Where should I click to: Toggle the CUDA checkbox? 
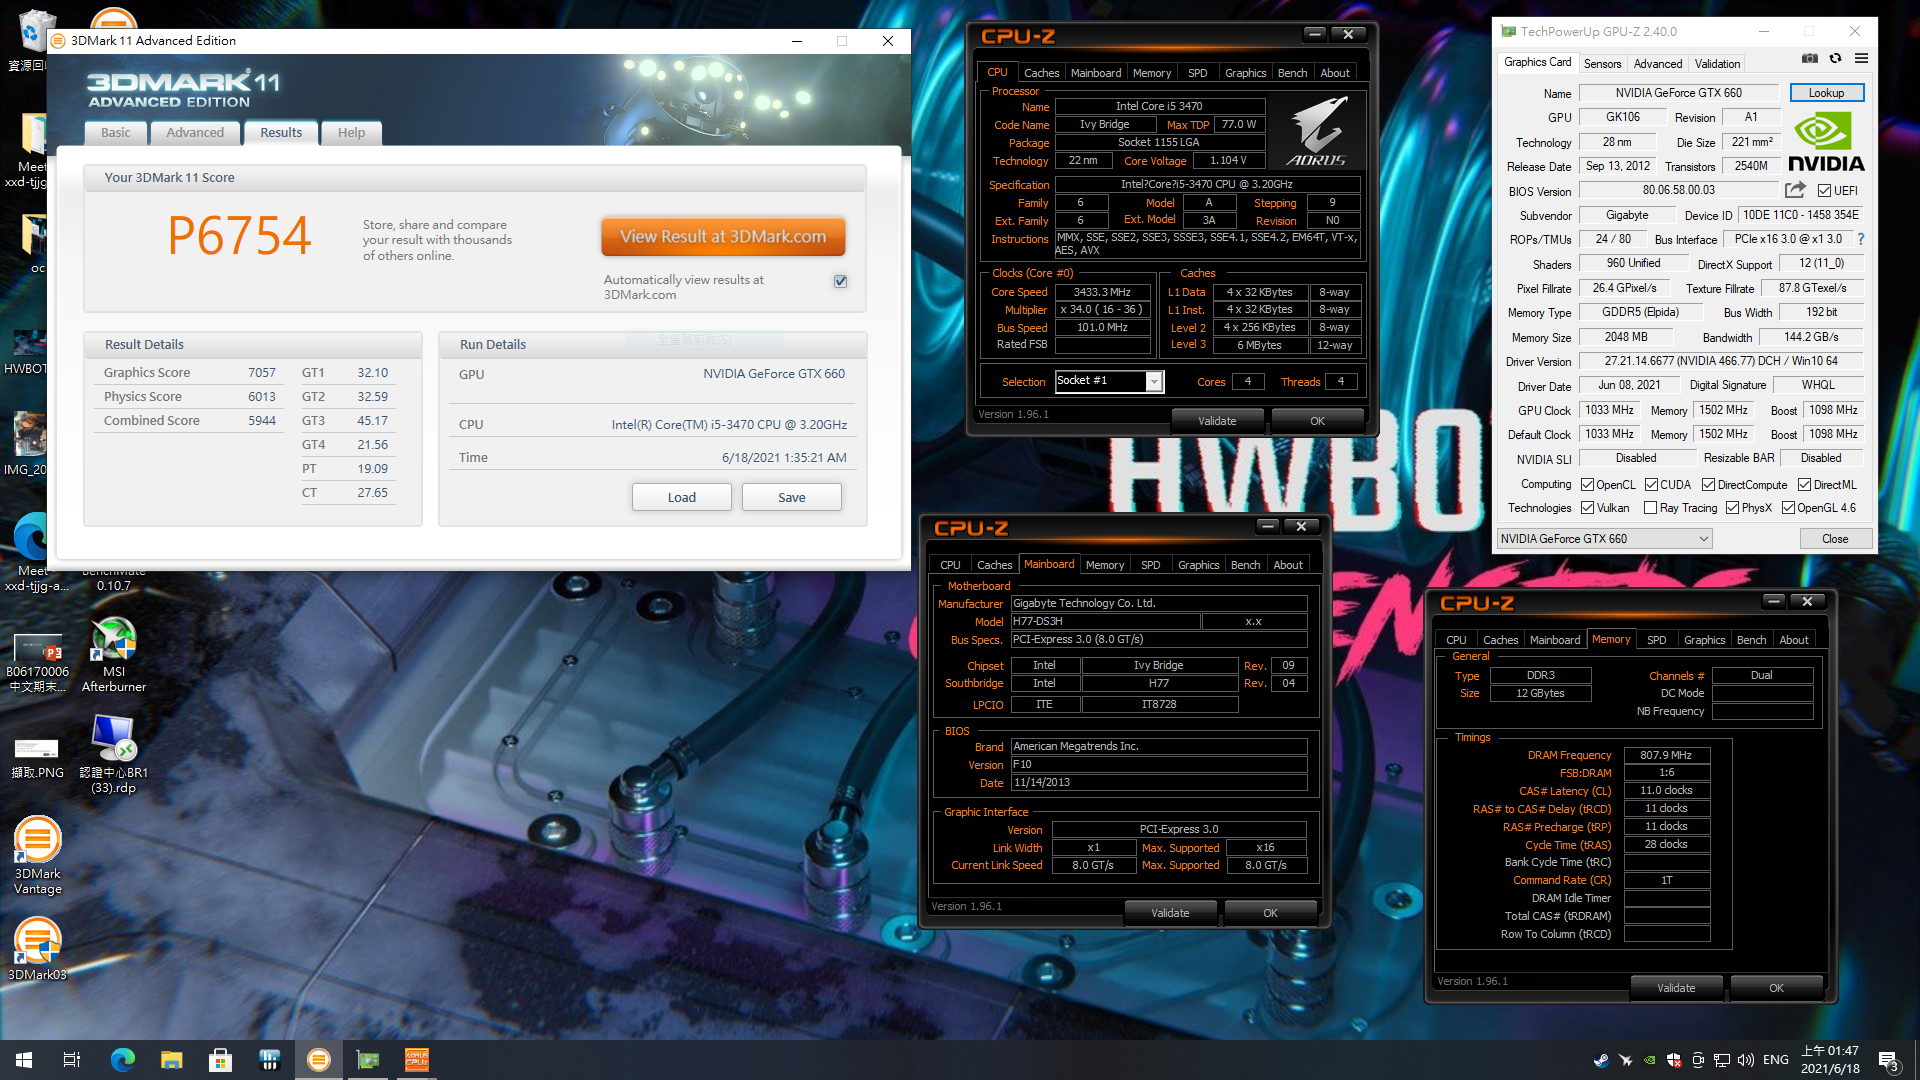[x=1651, y=485]
